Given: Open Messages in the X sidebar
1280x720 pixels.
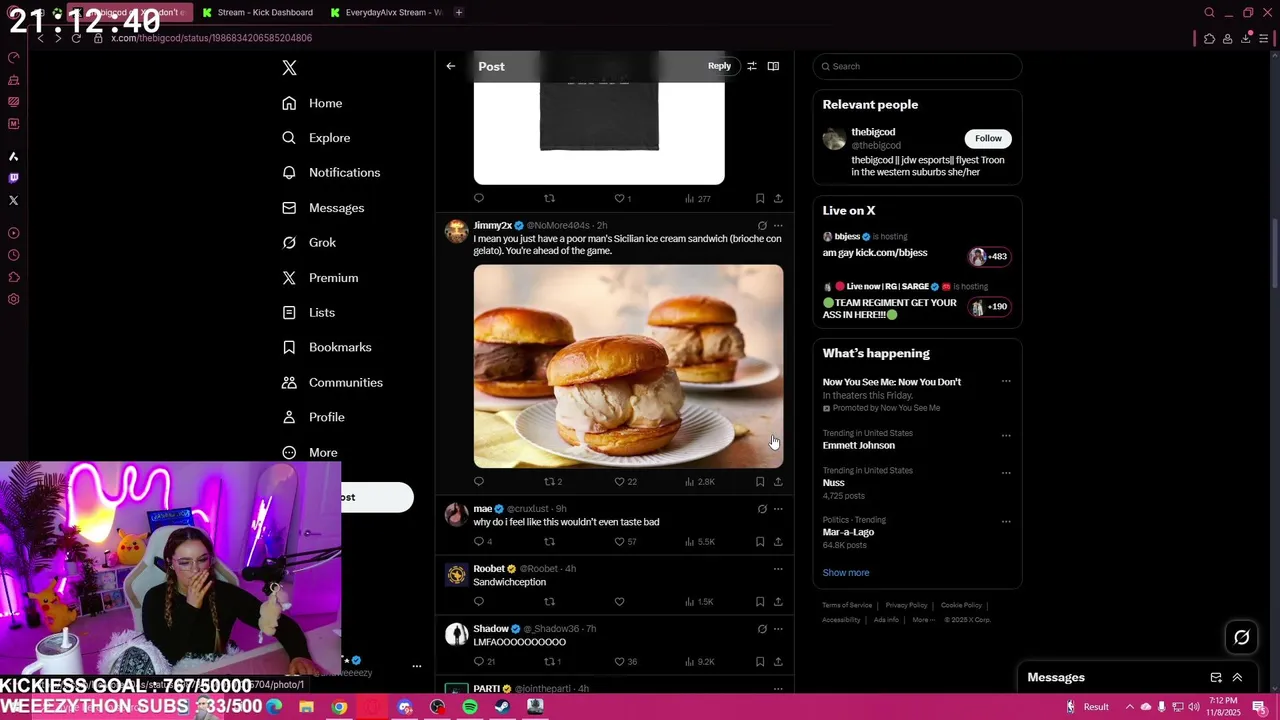Looking at the screenshot, I should tap(323, 208).
